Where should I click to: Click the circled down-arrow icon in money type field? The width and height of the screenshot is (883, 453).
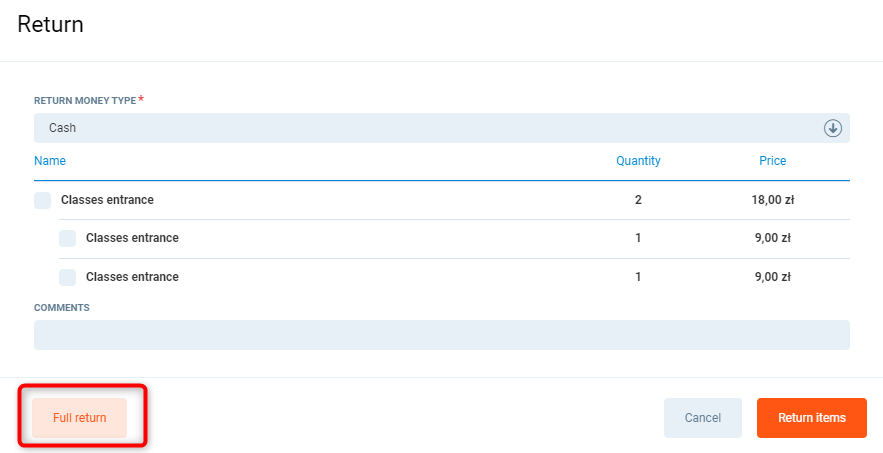pyautogui.click(x=832, y=128)
